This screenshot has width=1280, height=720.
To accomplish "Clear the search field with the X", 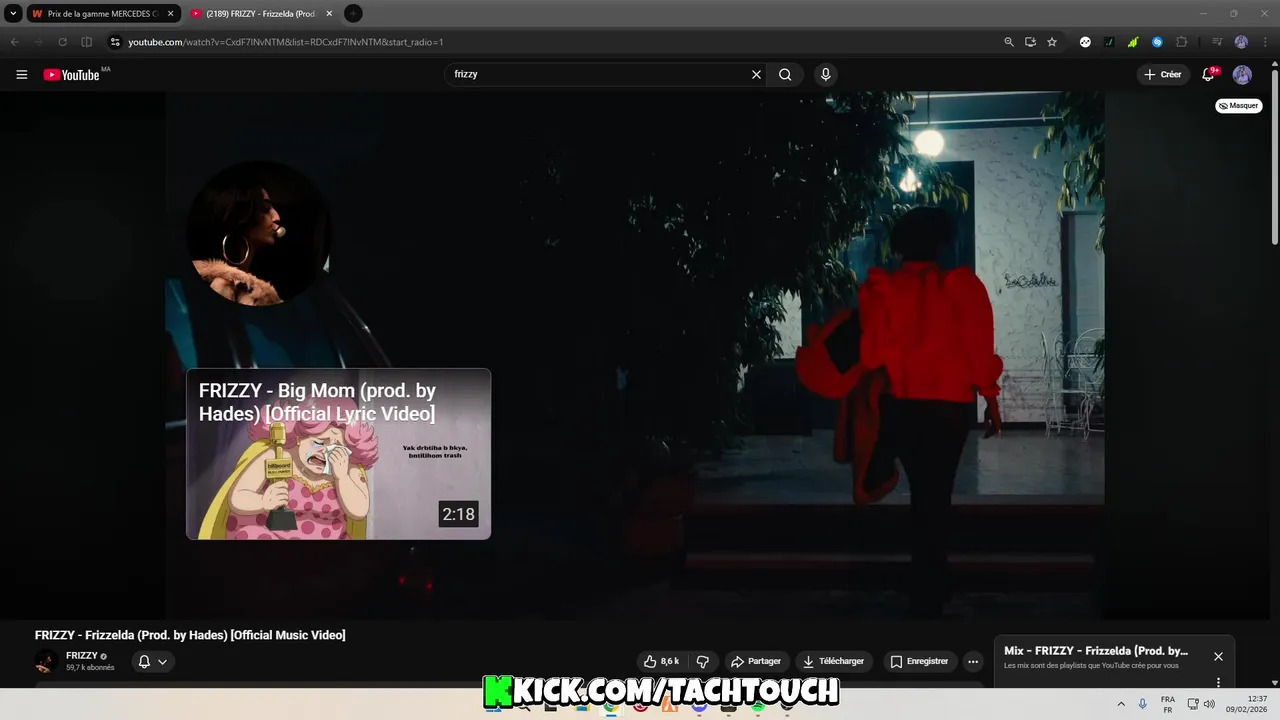I will [756, 74].
